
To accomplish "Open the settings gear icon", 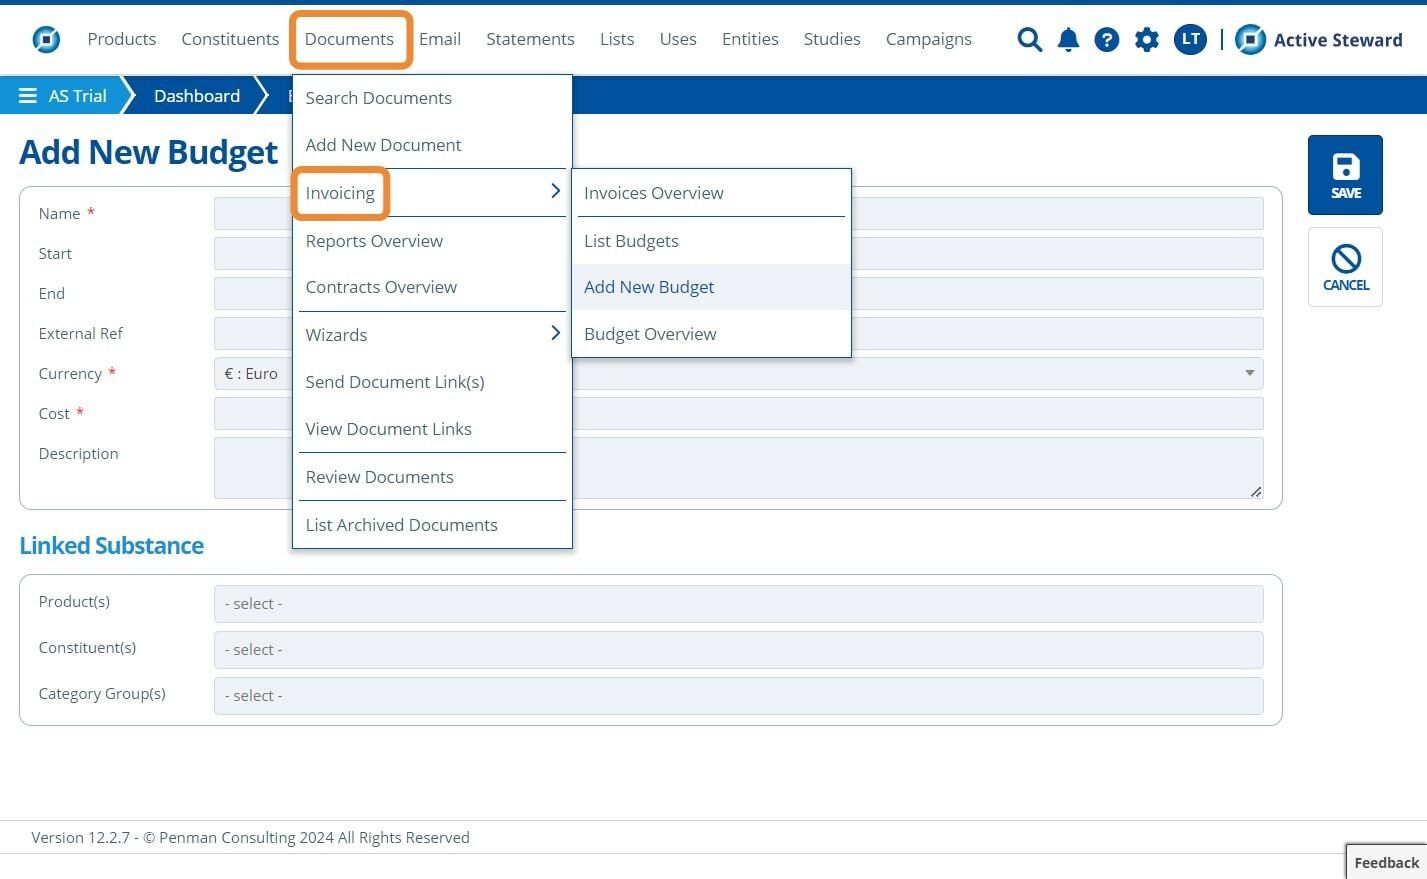I will click(1147, 40).
